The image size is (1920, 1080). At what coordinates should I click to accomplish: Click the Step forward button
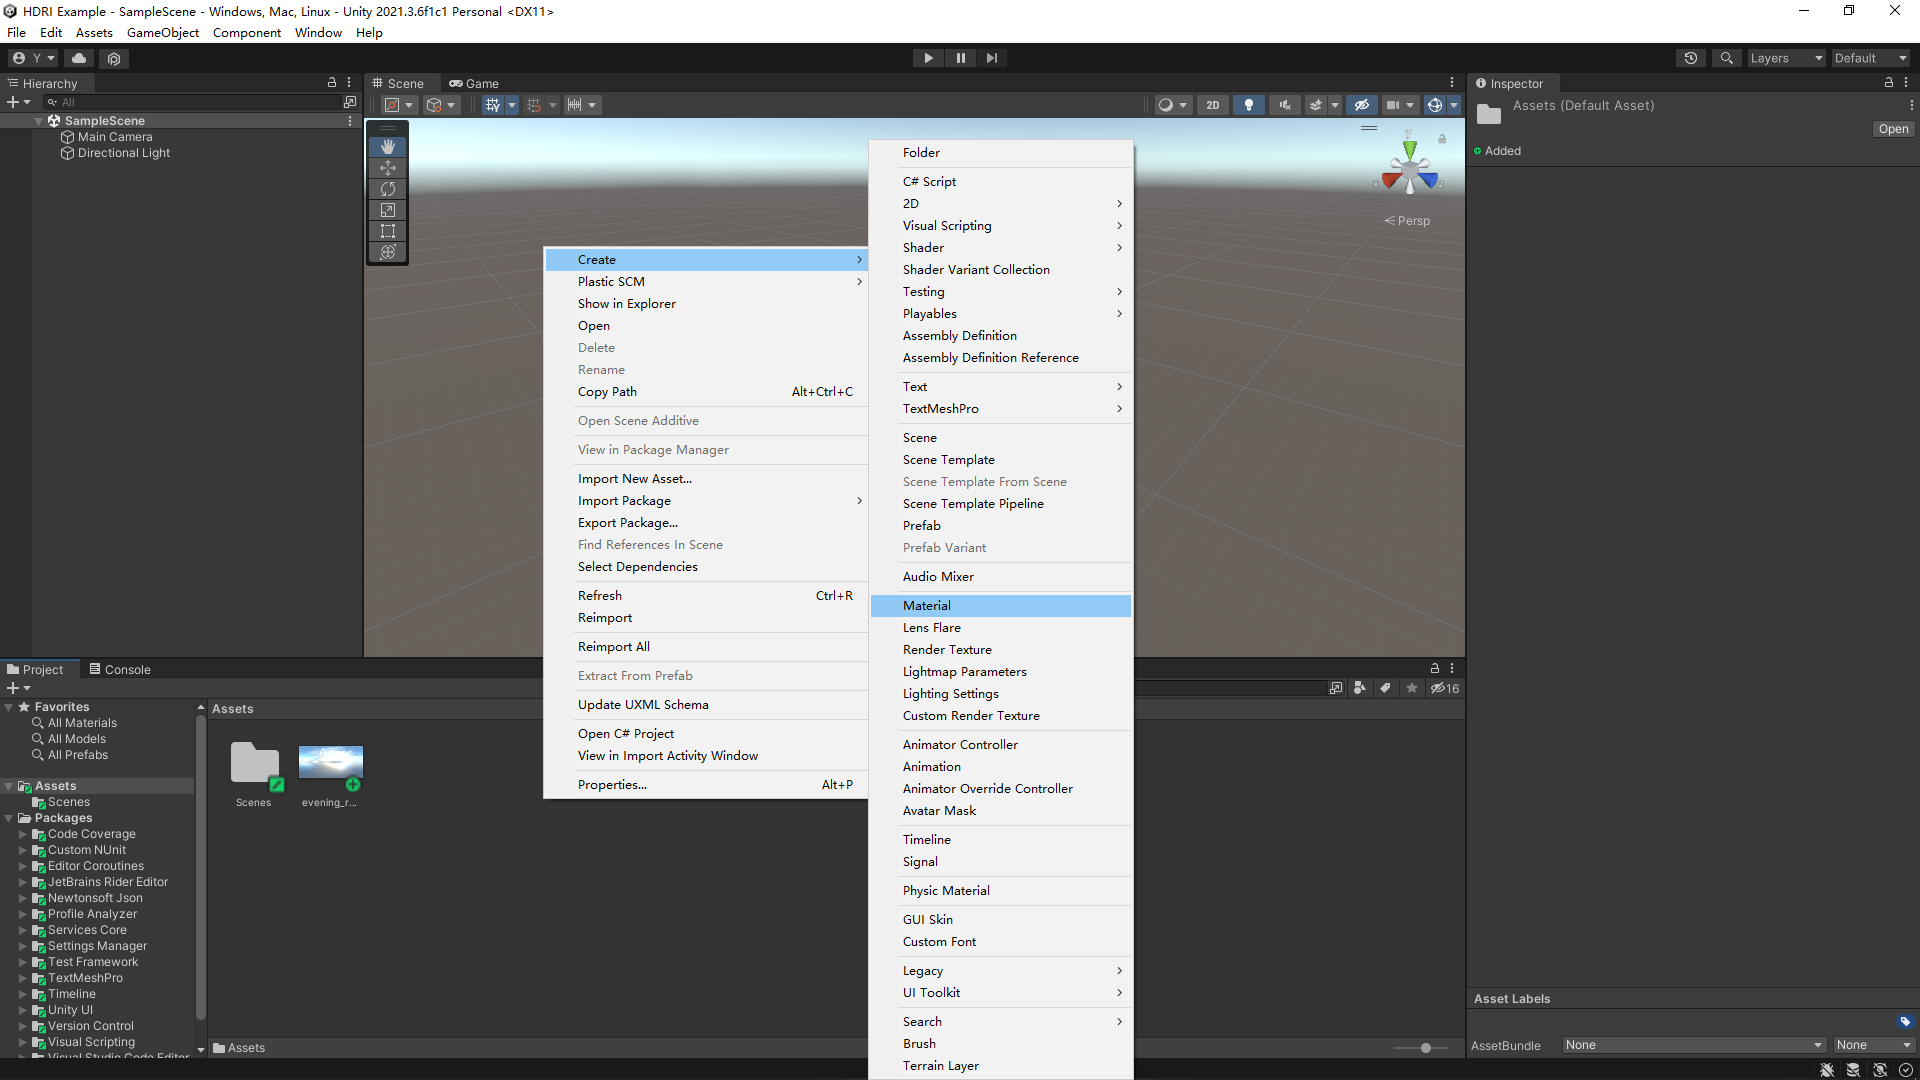coord(992,57)
